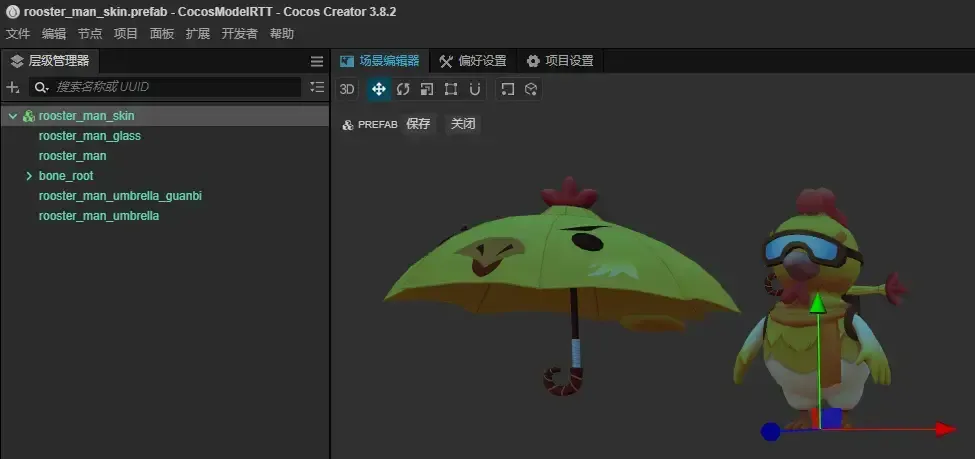Select the Scale transform tool
Viewport: 975px width, 459px height.
tap(427, 89)
